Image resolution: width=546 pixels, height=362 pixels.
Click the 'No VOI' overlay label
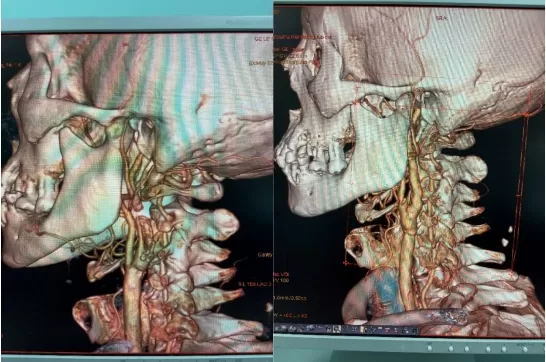(x=281, y=274)
